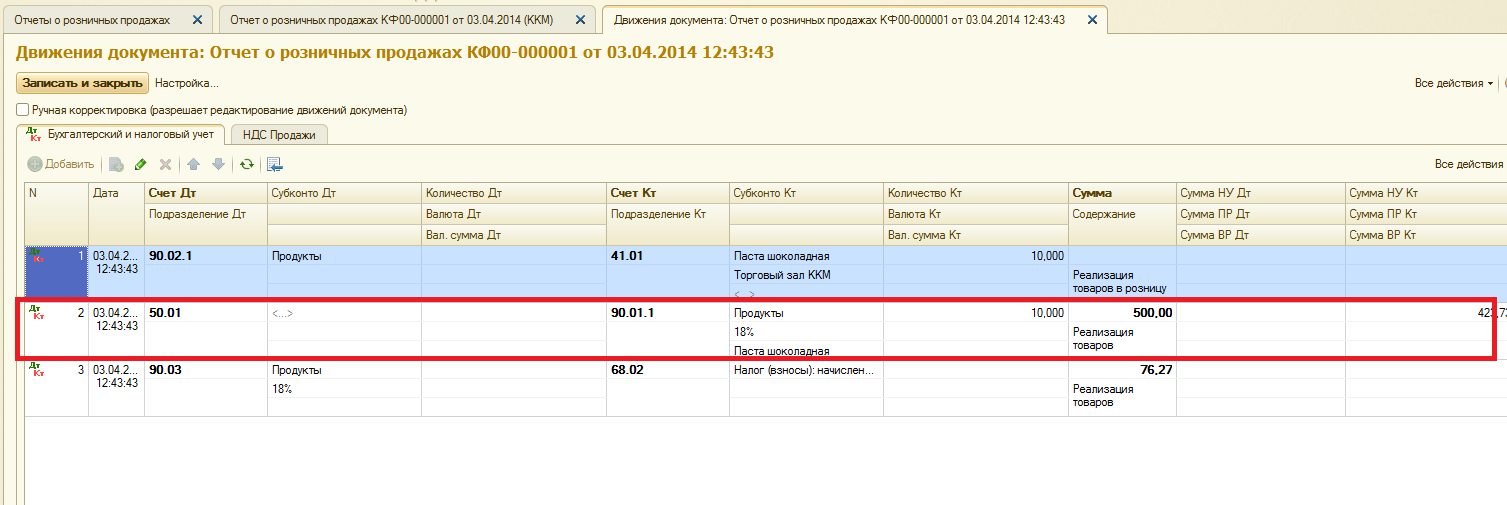
Task: Click the Дт/Кт icon on accounting tab
Action: (x=34, y=134)
